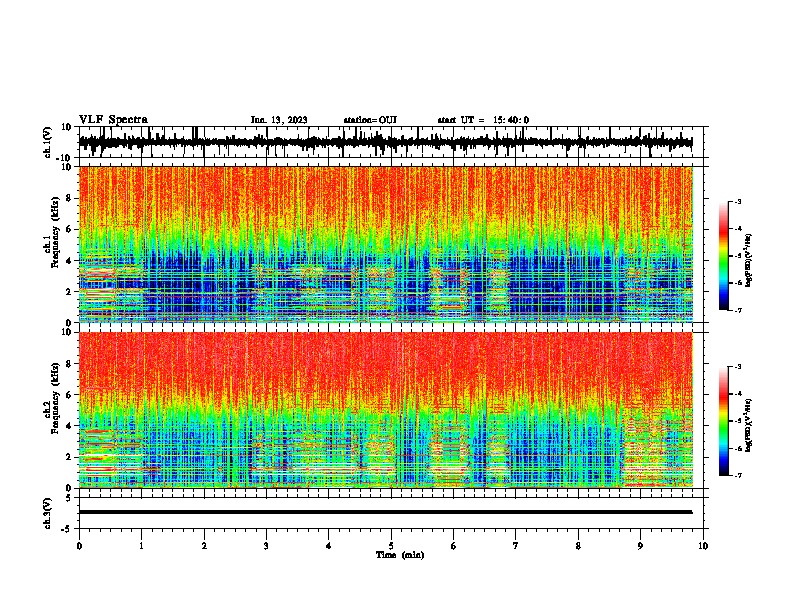Click the 'station=OUI' header label
The image size is (792, 612).
coord(370,120)
